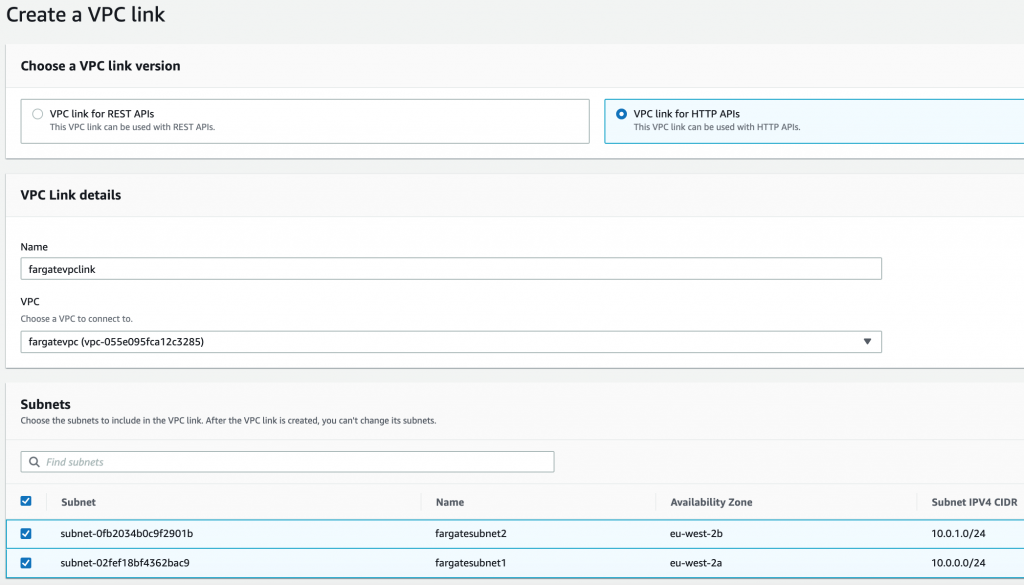Image resolution: width=1024 pixels, height=585 pixels.
Task: Click the Subnets section heading
Action: click(47, 404)
